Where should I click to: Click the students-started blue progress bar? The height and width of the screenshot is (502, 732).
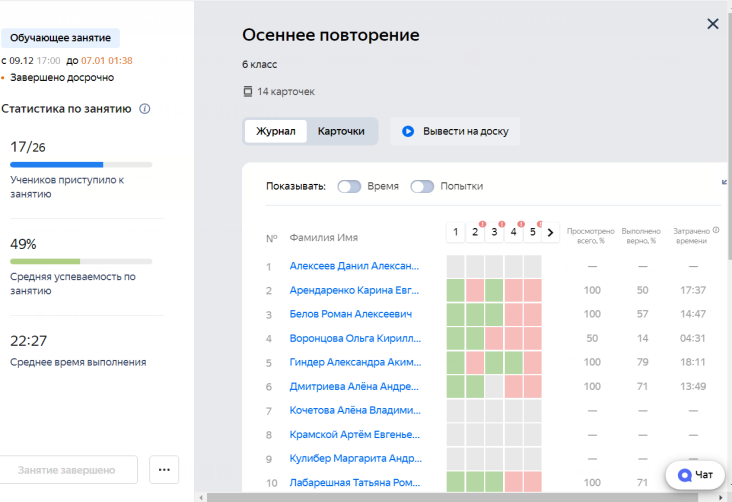pos(57,164)
